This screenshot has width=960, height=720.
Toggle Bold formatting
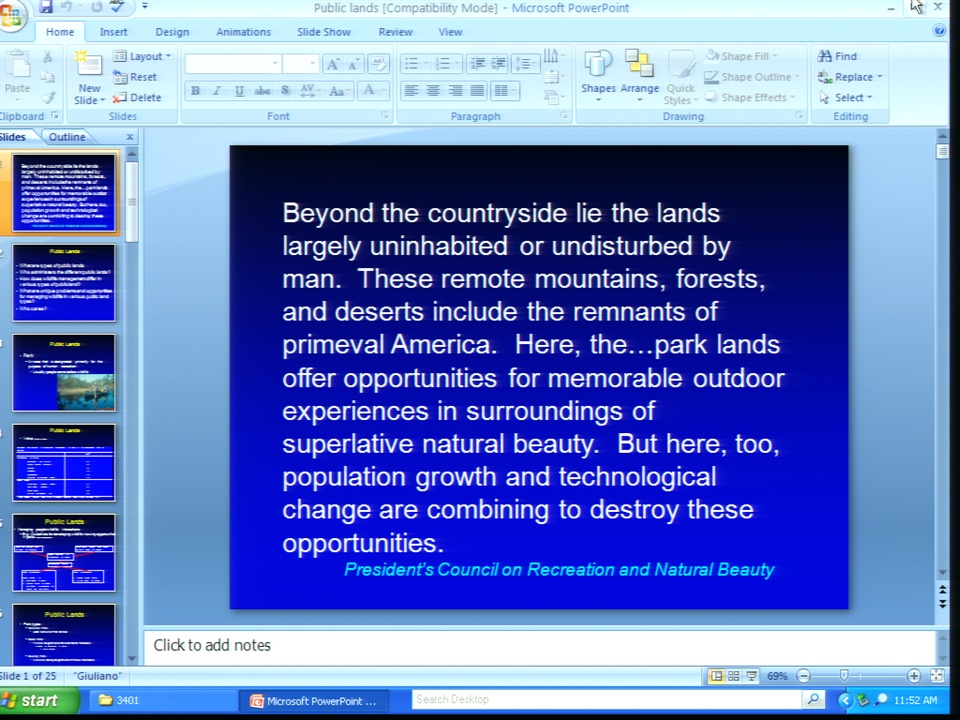[x=195, y=91]
